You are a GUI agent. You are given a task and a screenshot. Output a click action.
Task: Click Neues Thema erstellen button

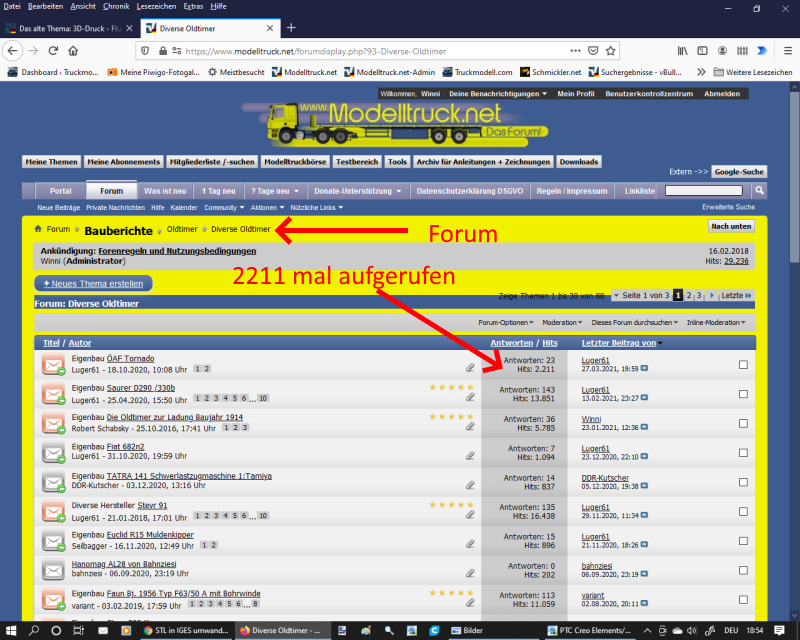93,284
